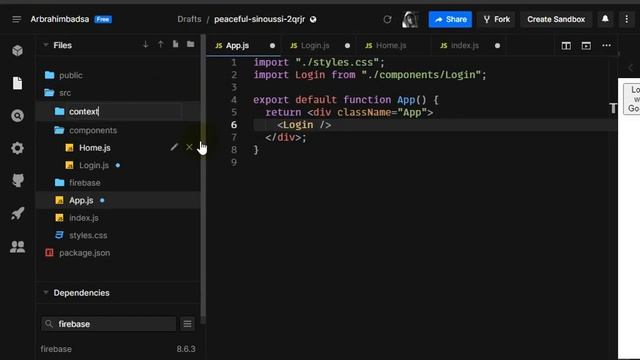
Task: Close unsaved App.js tab dot
Action: [x=272, y=46]
